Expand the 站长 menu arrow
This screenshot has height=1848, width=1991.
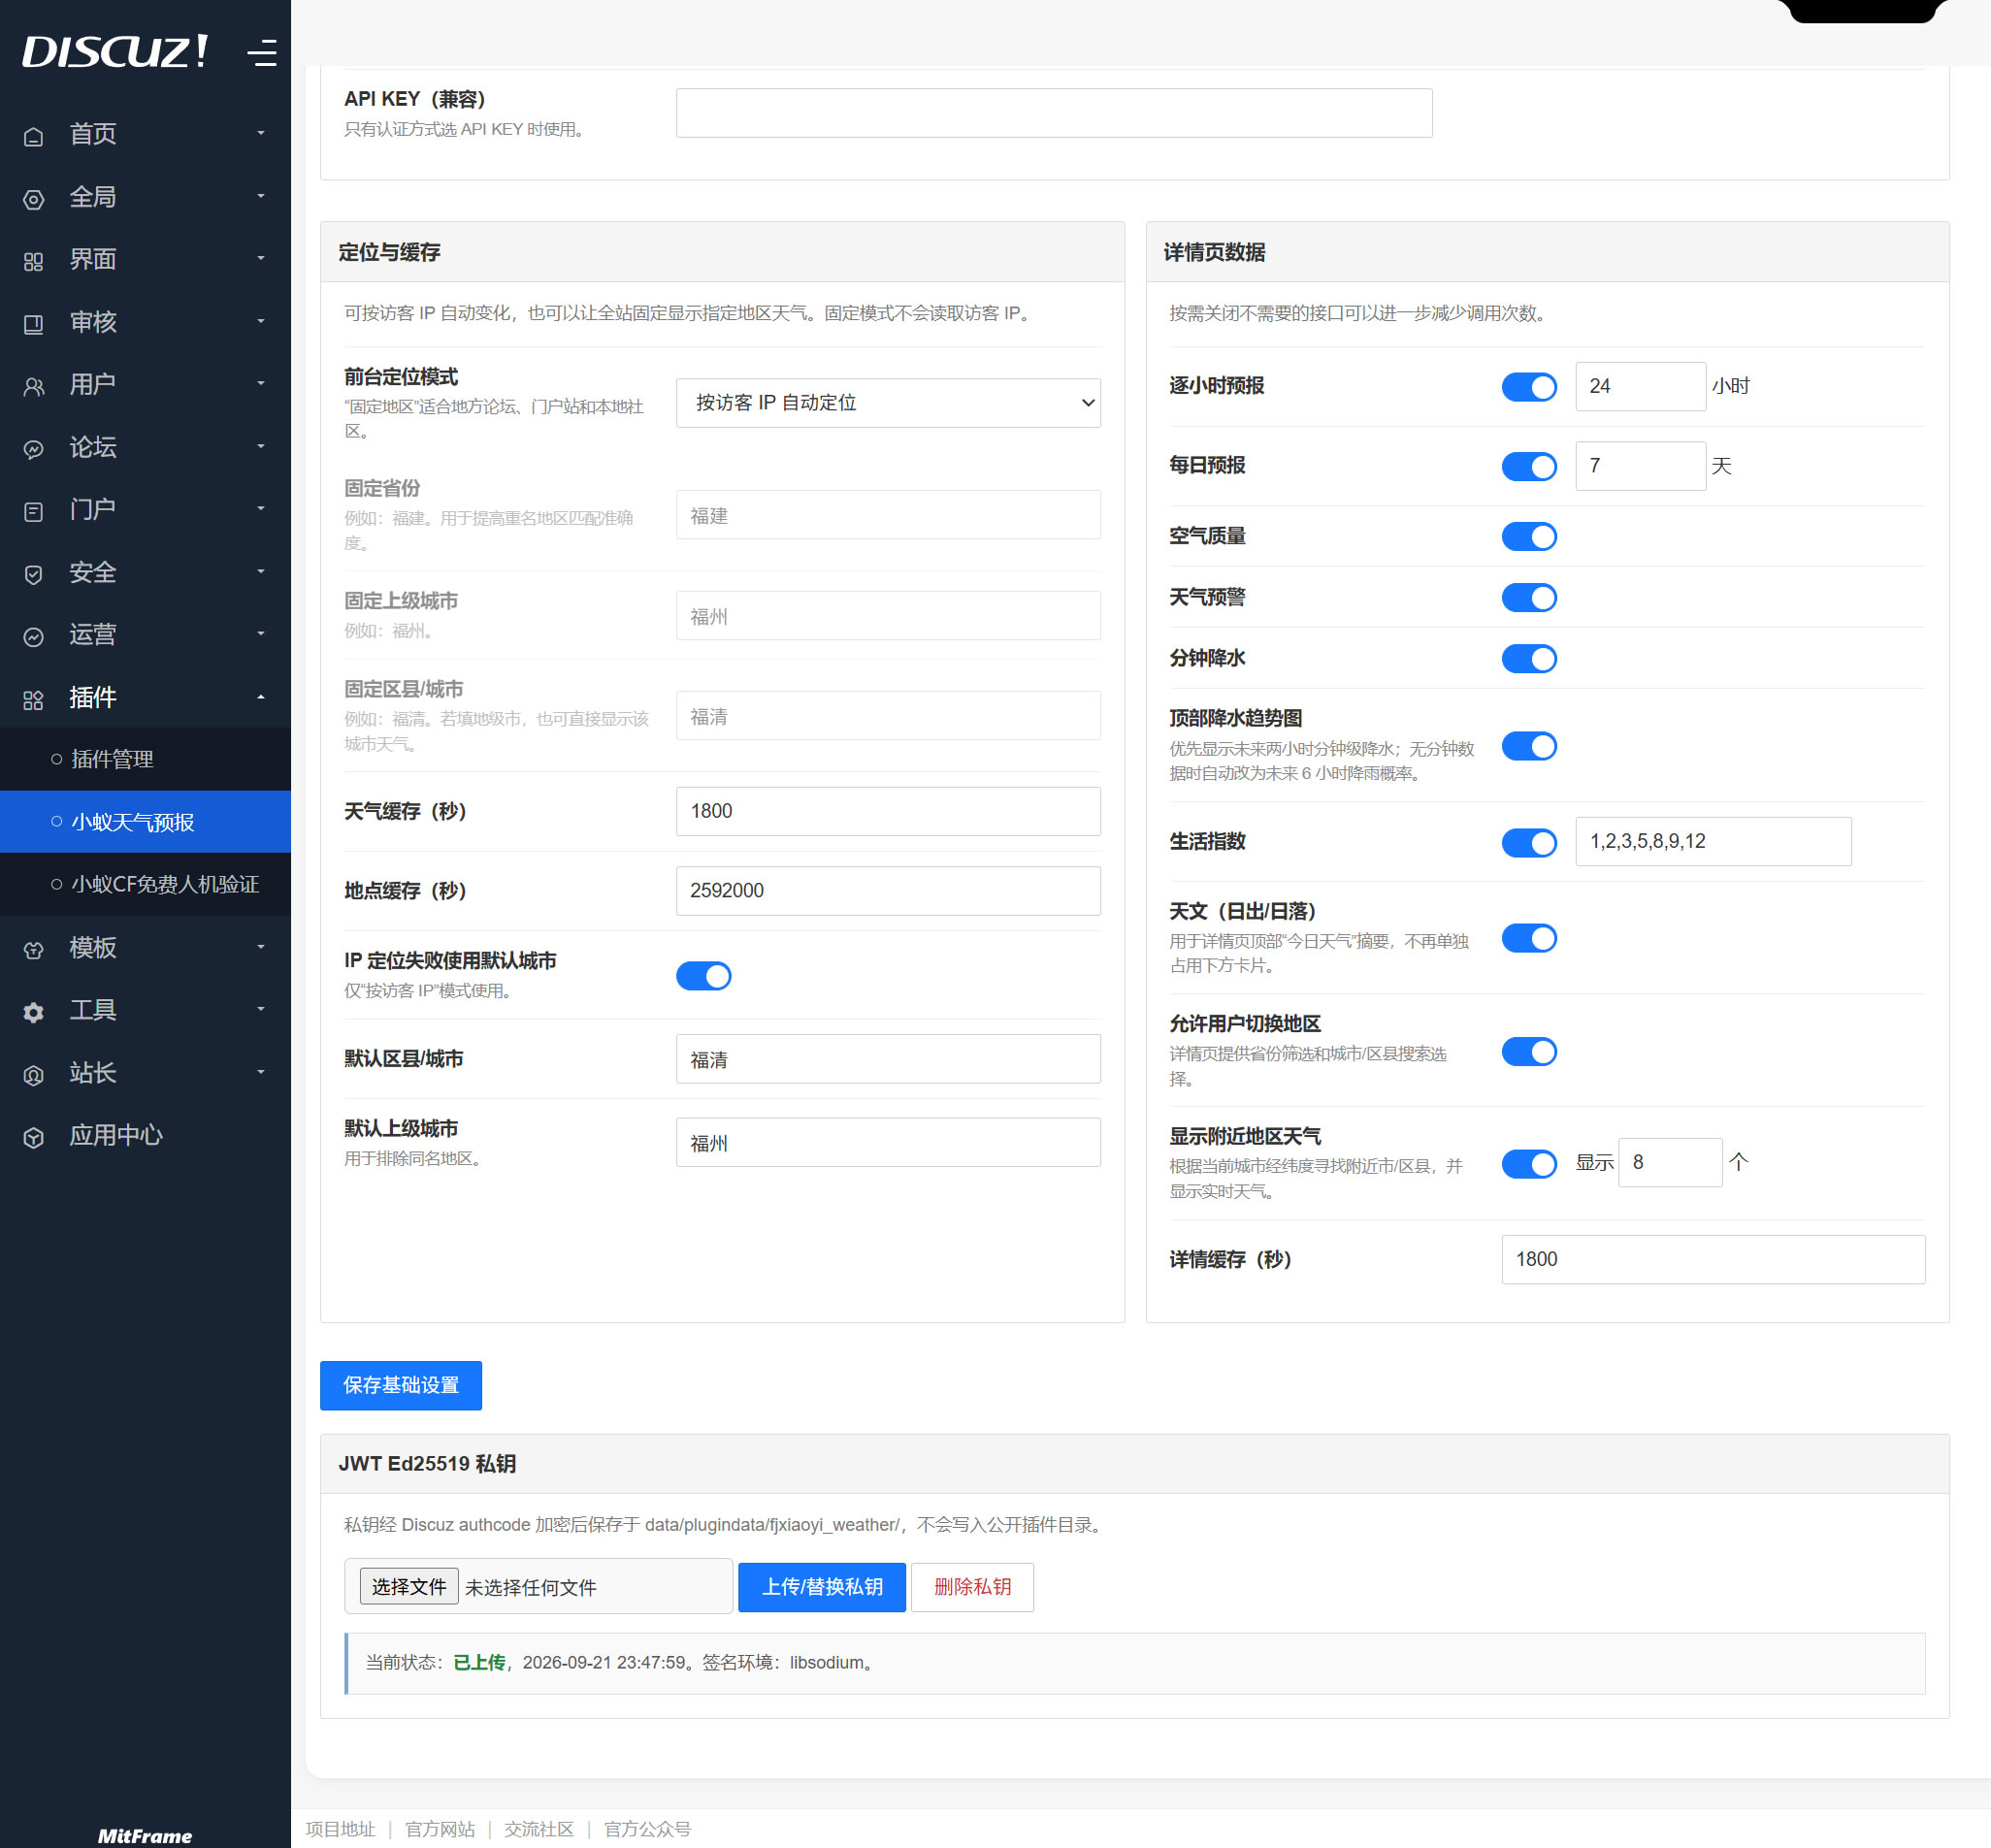coord(261,1072)
